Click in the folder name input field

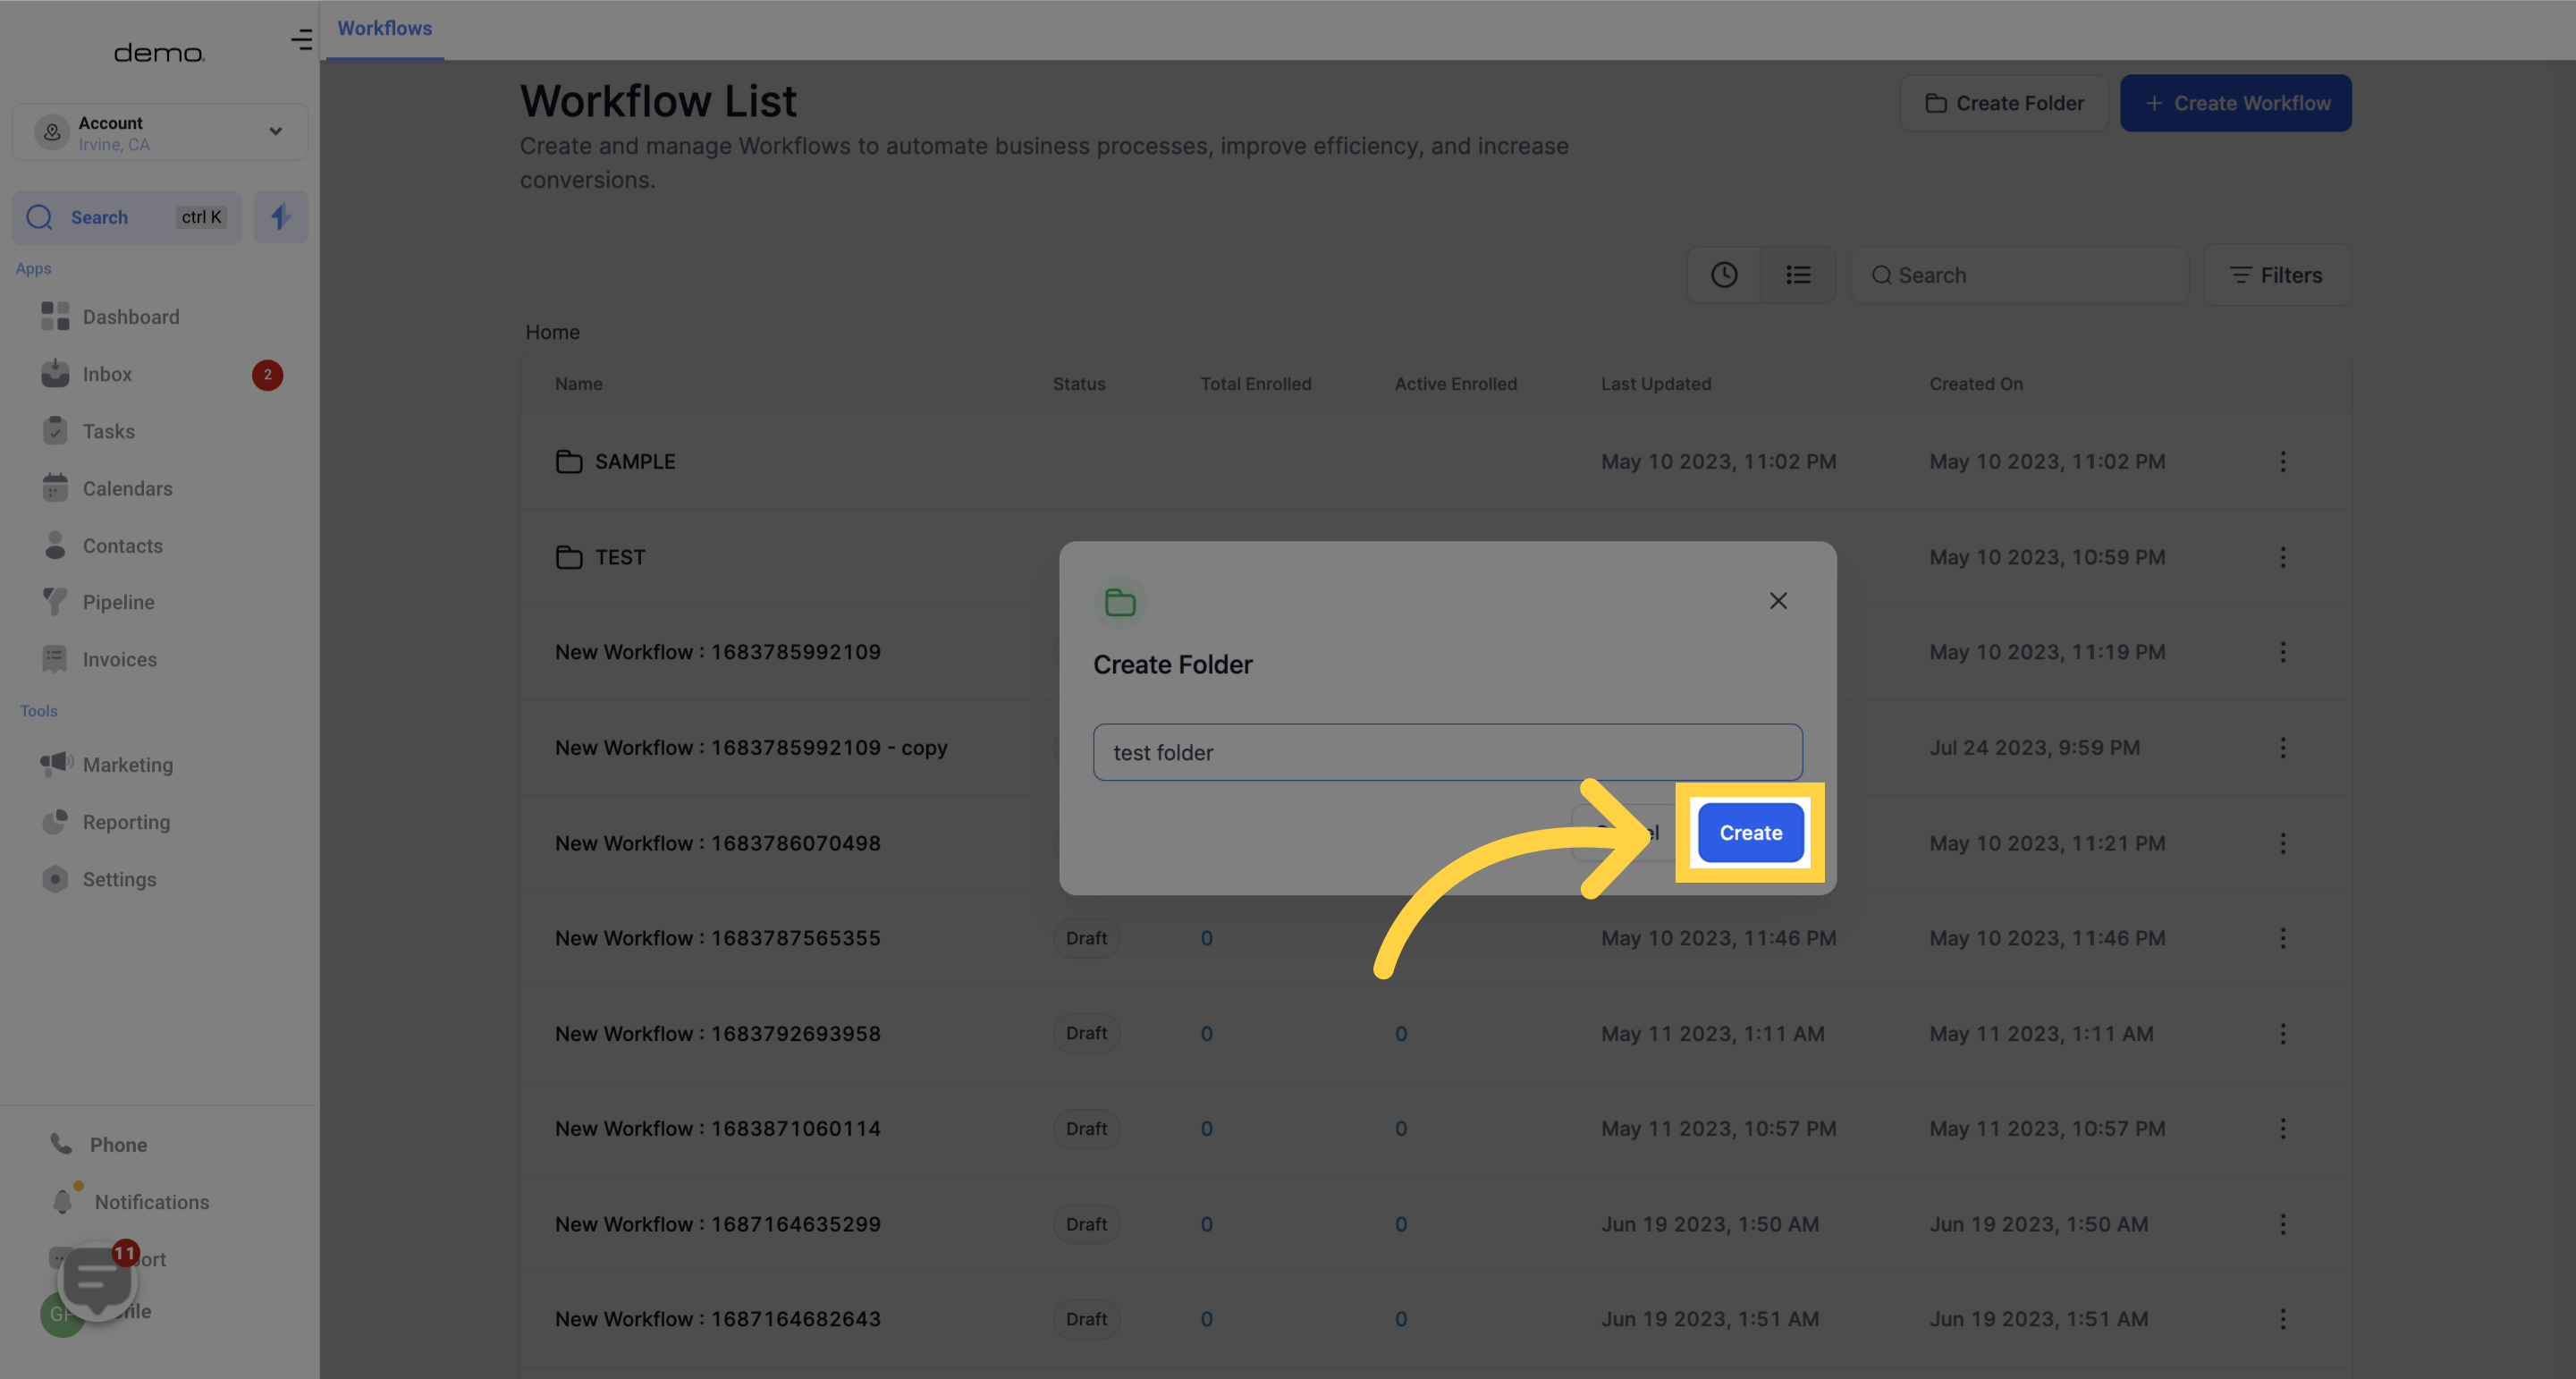click(1447, 752)
